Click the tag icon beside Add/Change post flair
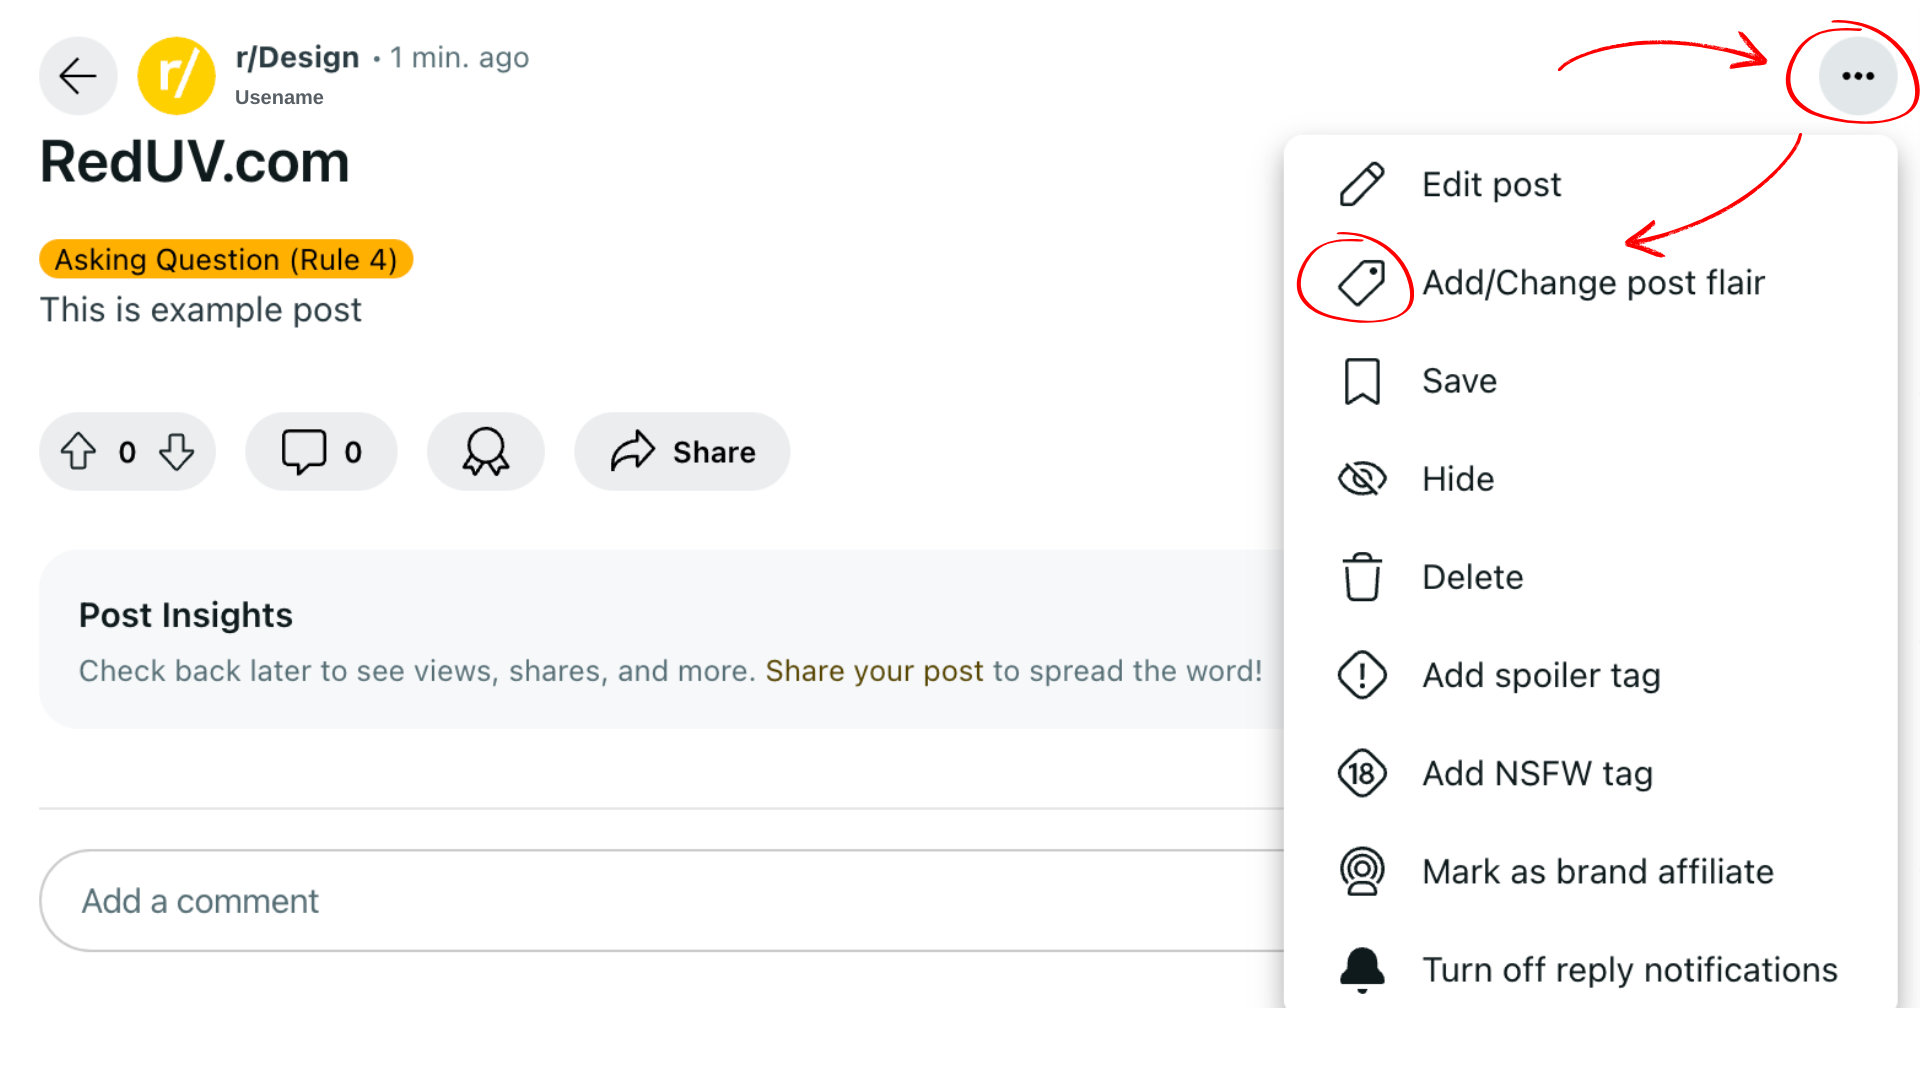The height and width of the screenshot is (1080, 1920). 1363,282
